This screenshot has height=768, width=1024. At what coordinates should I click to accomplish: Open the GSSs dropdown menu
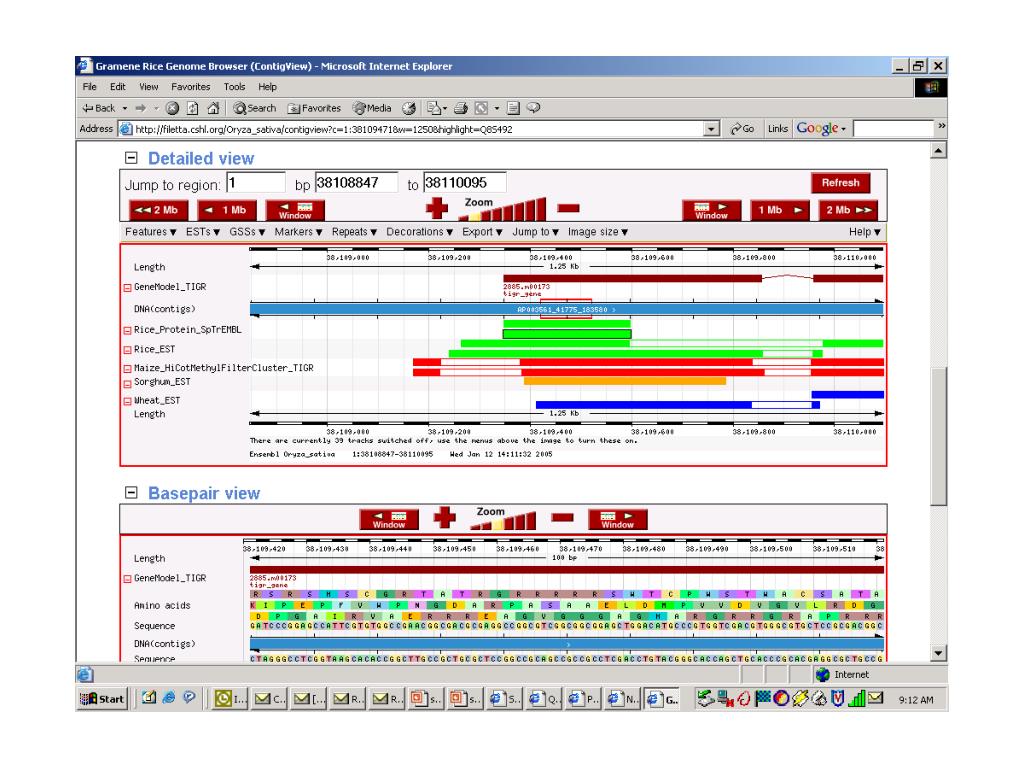point(247,232)
